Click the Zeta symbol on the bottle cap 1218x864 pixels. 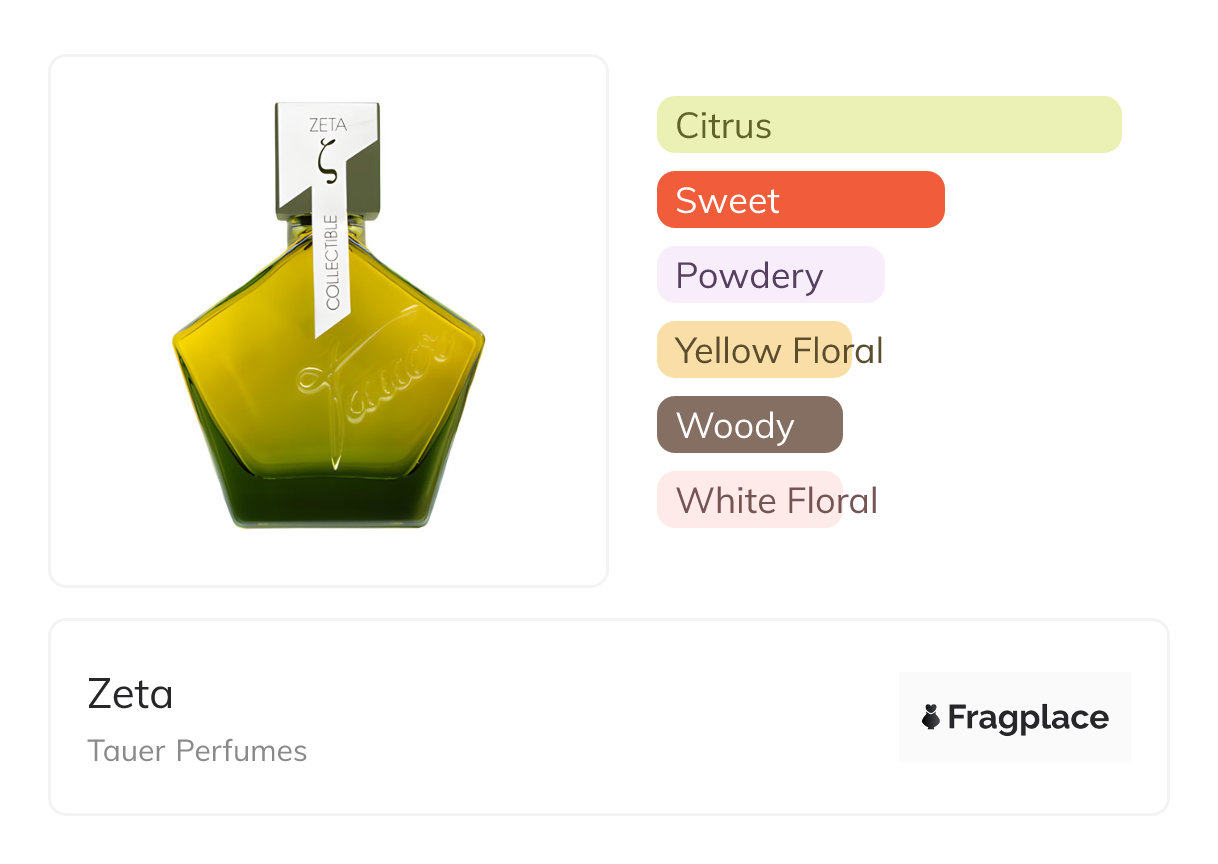point(327,158)
